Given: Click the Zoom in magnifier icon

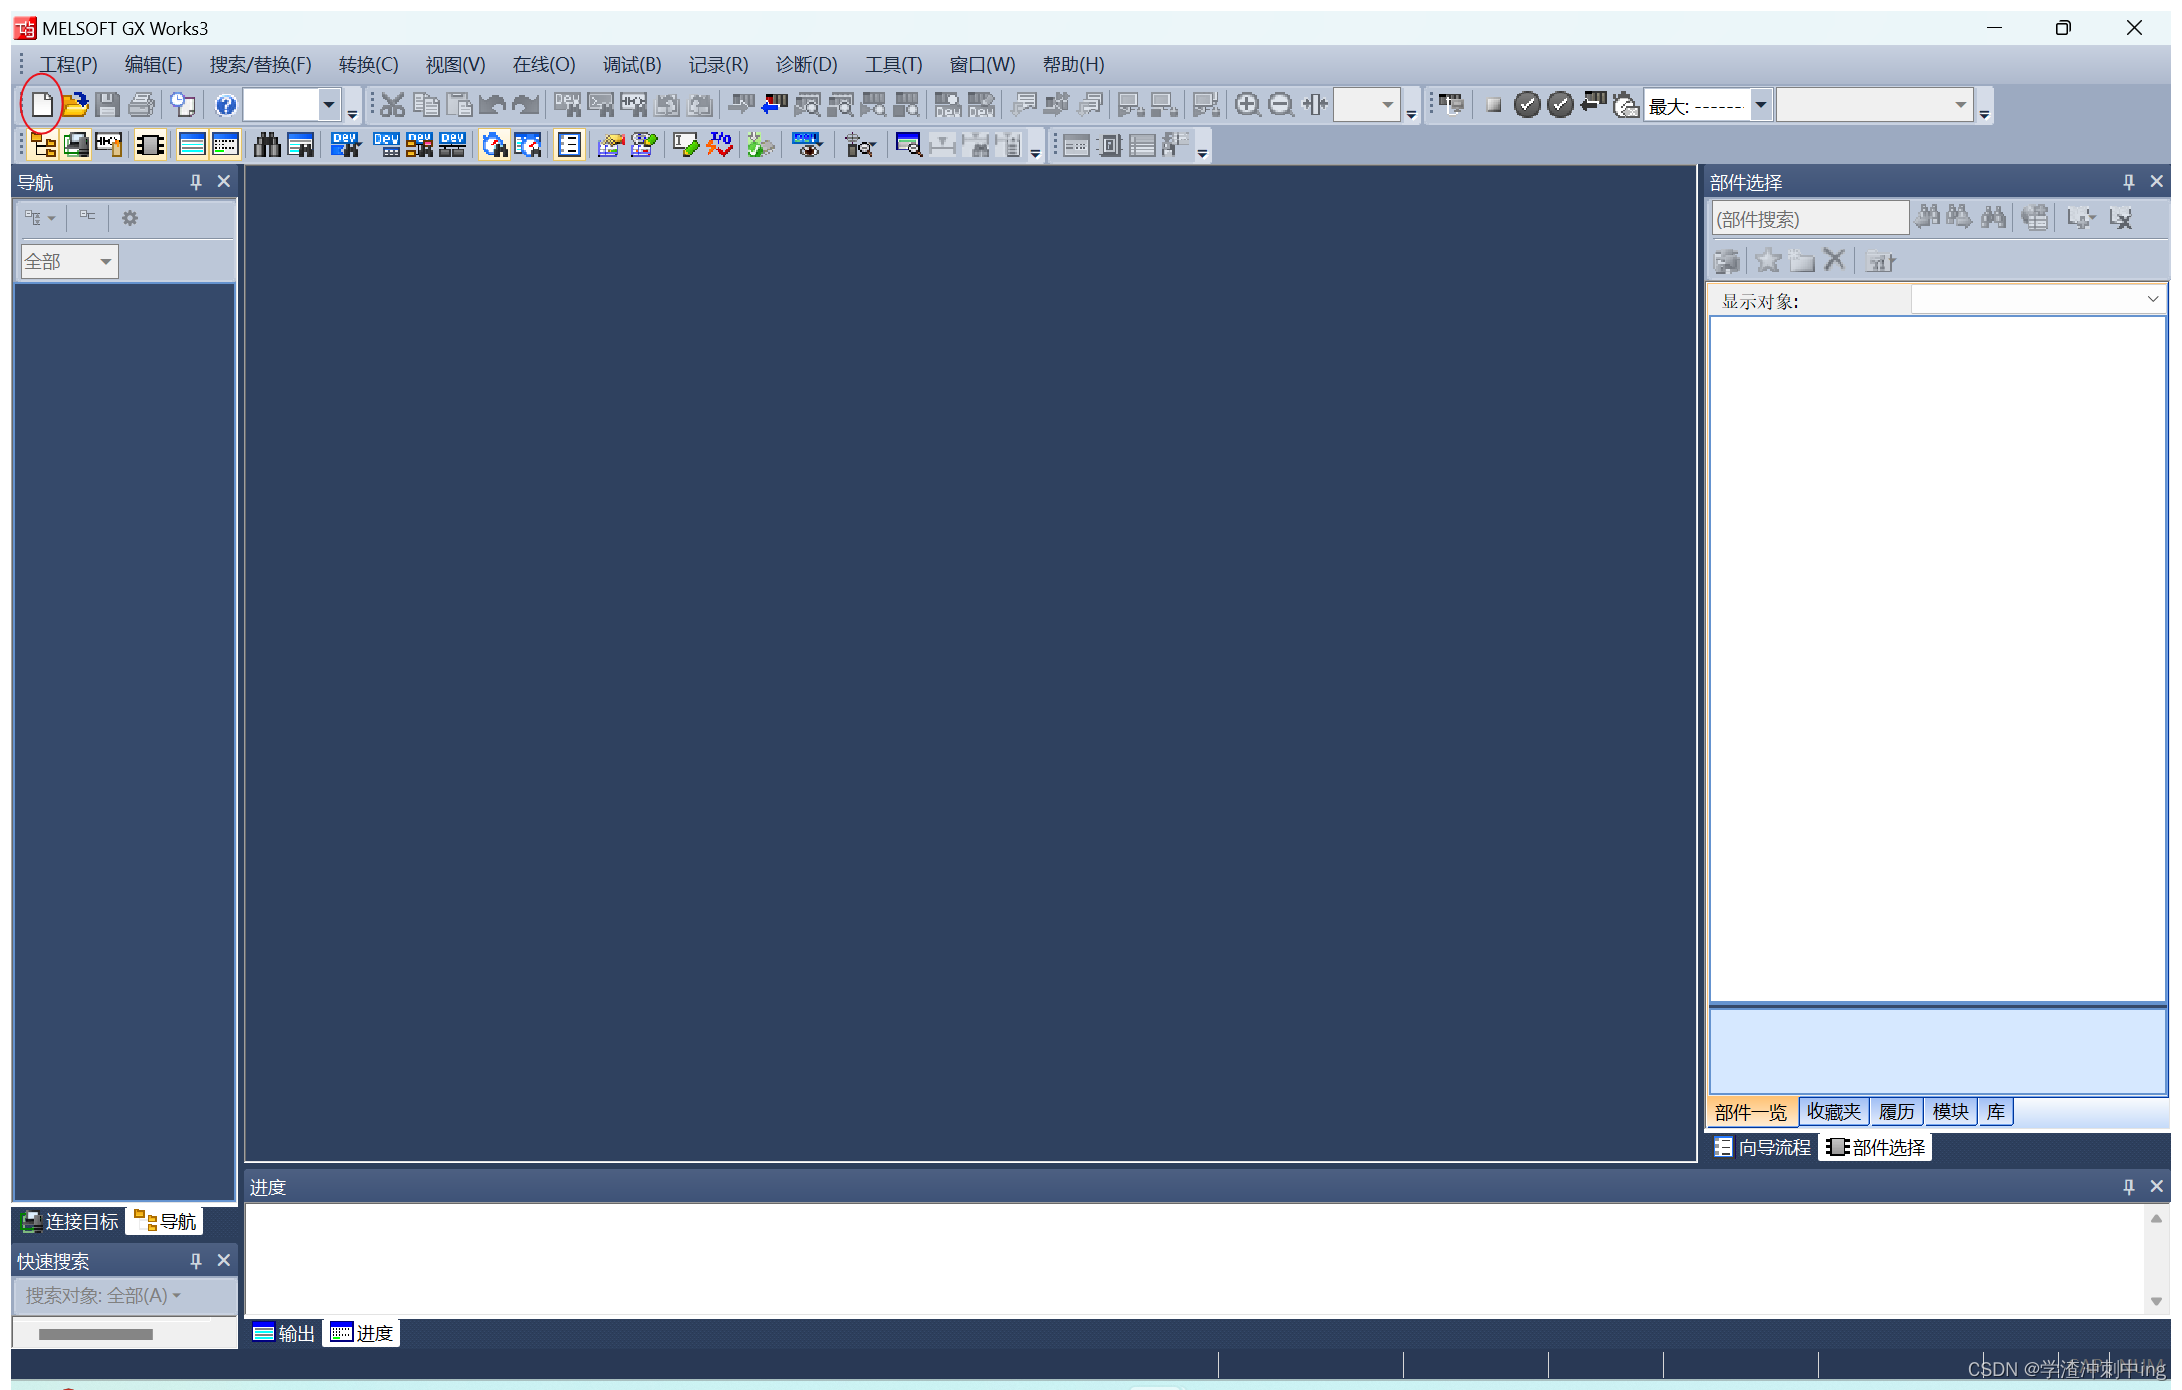Looking at the screenshot, I should (1247, 104).
